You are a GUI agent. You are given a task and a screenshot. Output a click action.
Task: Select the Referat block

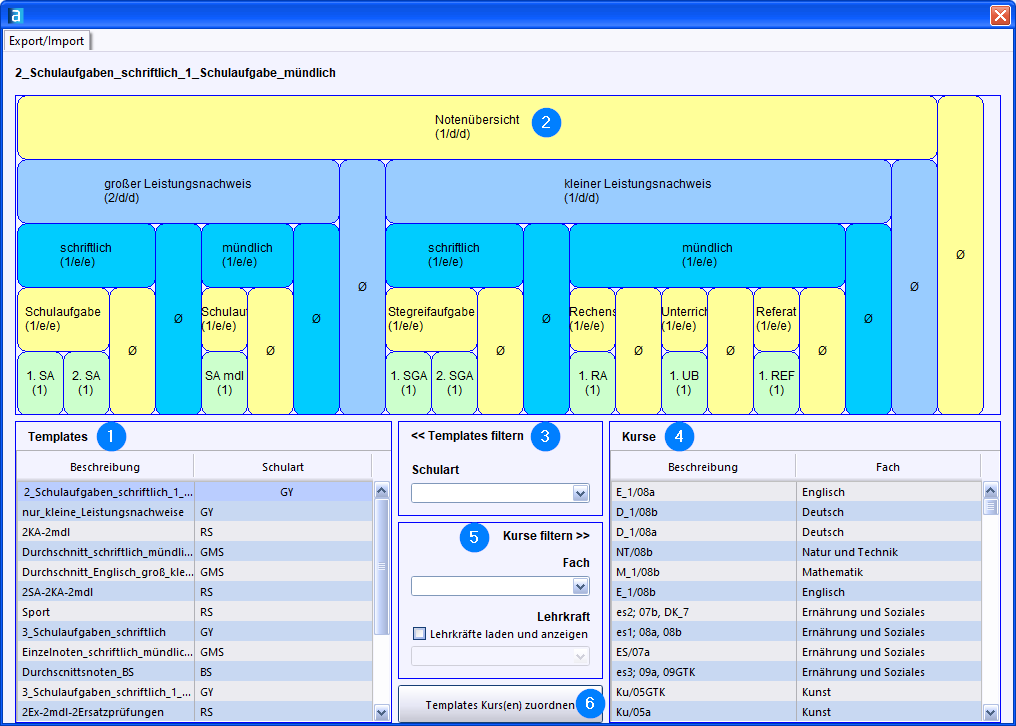pos(776,319)
